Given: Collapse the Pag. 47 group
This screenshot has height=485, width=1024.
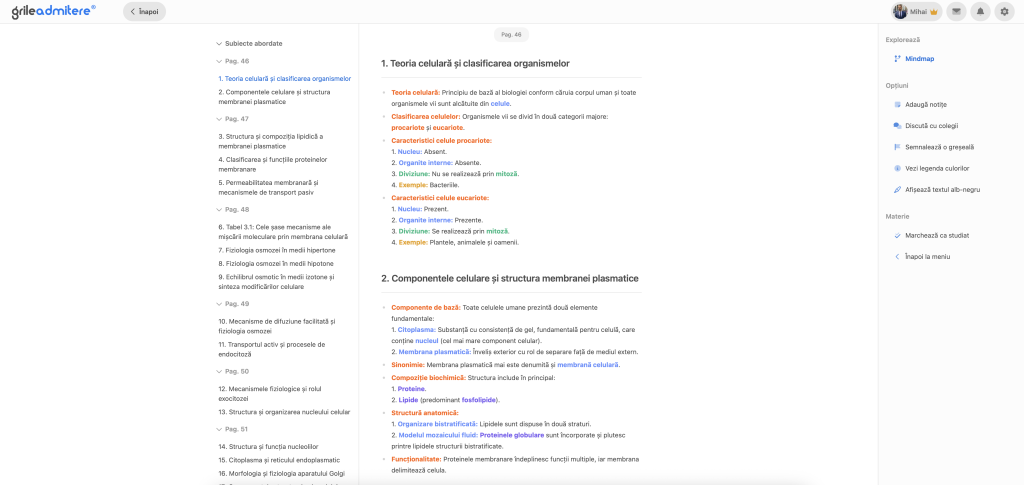Looking at the screenshot, I should pyautogui.click(x=219, y=119).
